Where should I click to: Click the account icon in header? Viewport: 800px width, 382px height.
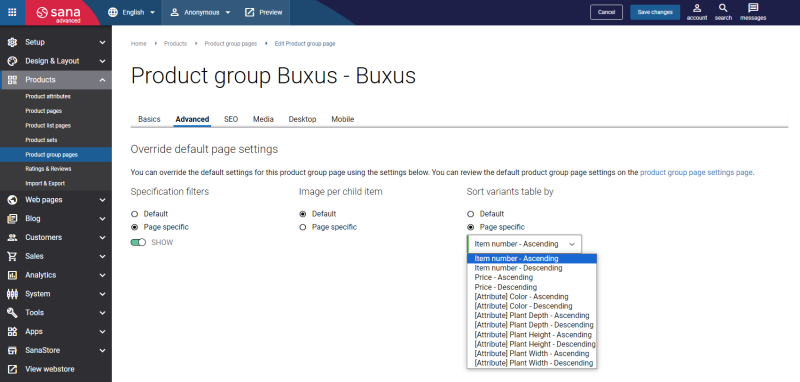[x=697, y=9]
